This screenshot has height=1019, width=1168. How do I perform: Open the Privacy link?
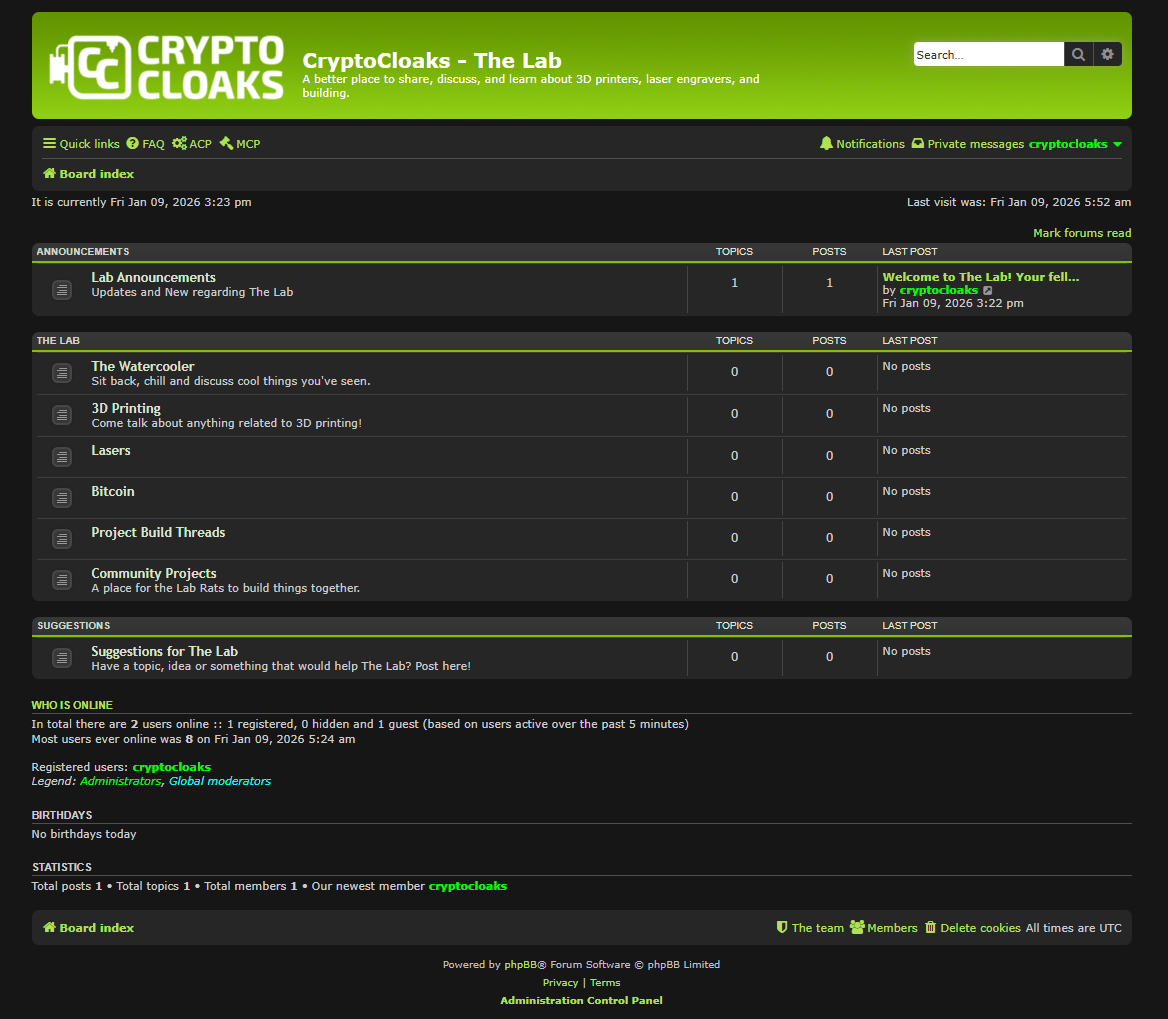click(560, 983)
